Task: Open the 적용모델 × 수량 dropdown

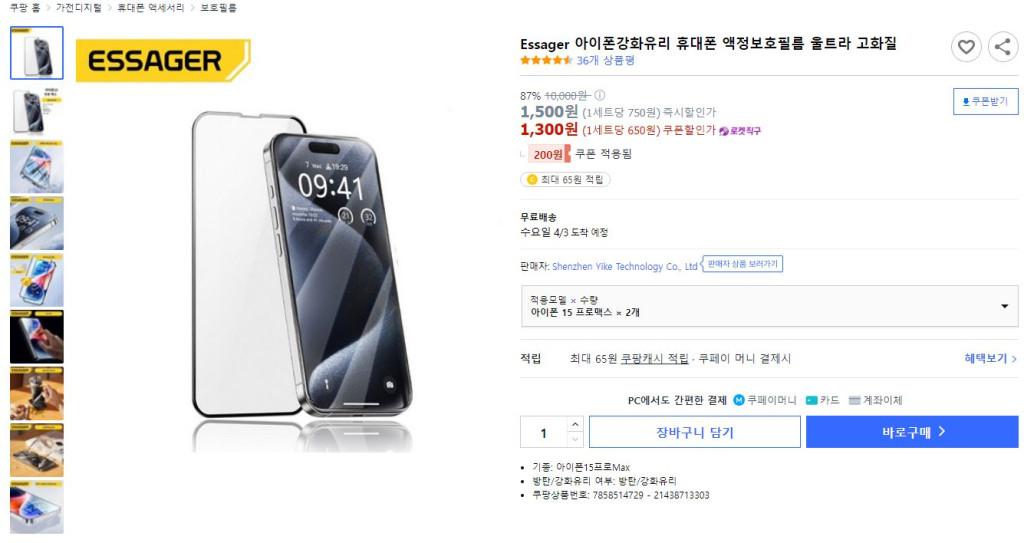Action: (769, 306)
